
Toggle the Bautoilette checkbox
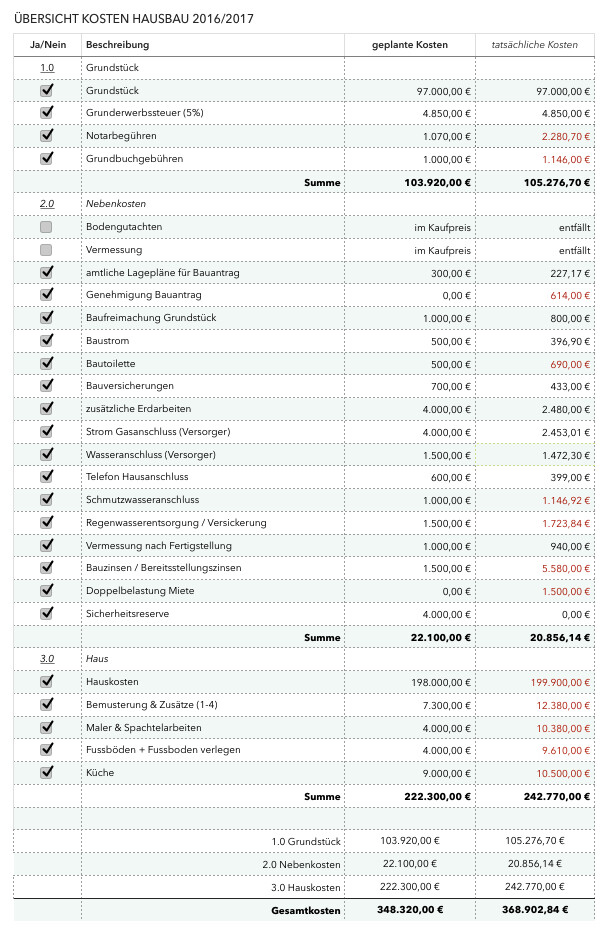click(x=46, y=364)
